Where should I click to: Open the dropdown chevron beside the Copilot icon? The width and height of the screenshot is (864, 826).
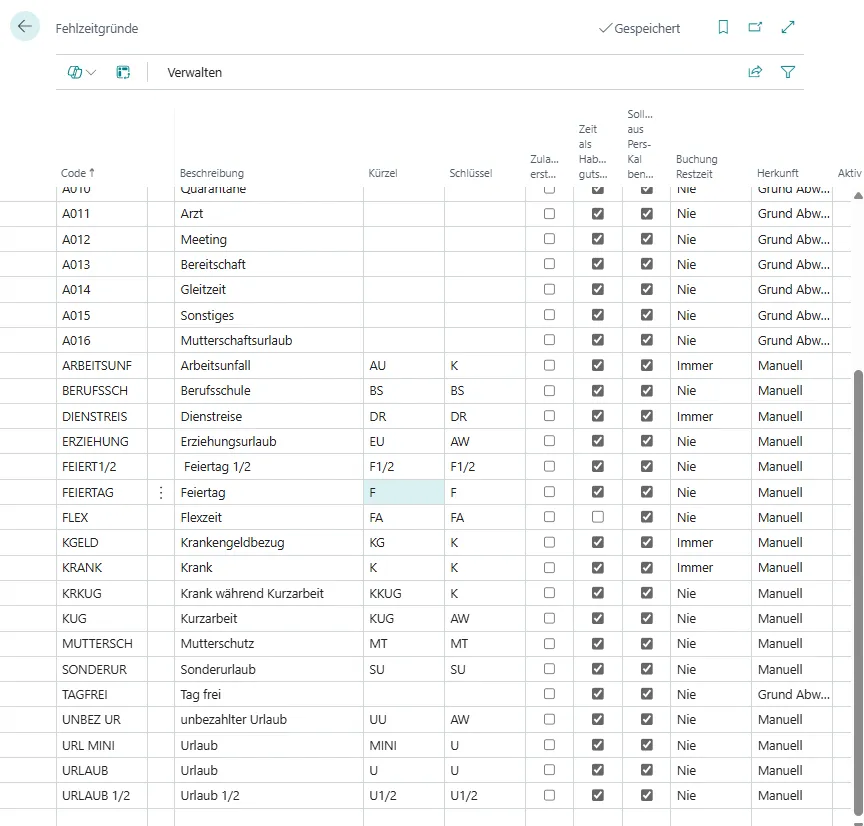(92, 72)
